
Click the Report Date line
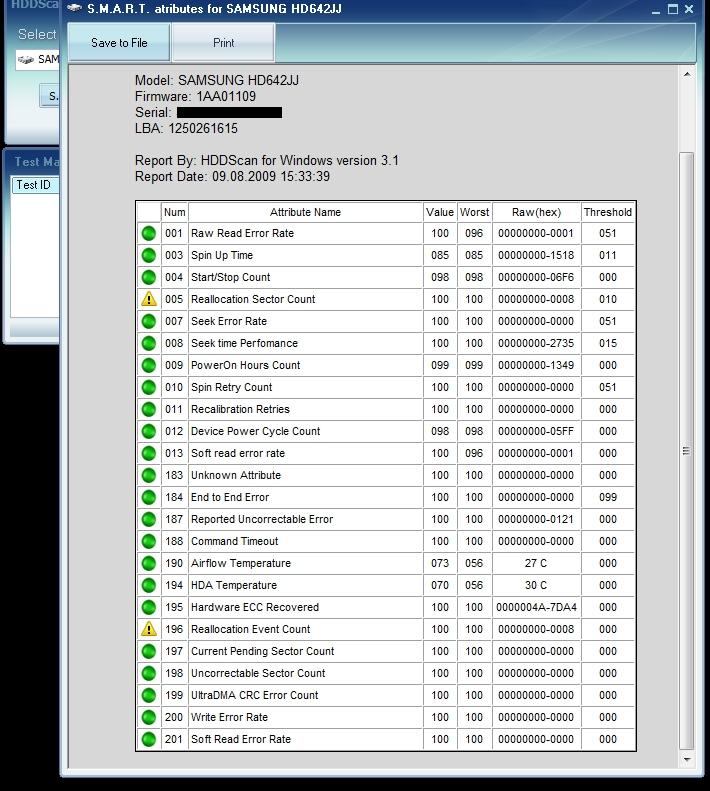tap(233, 177)
